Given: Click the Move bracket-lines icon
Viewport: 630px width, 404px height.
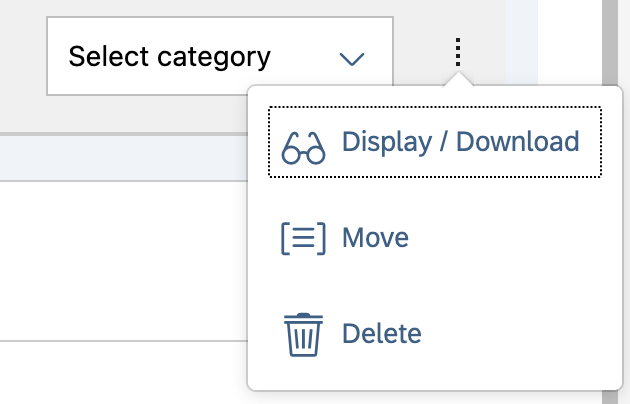Looking at the screenshot, I should [x=304, y=239].
